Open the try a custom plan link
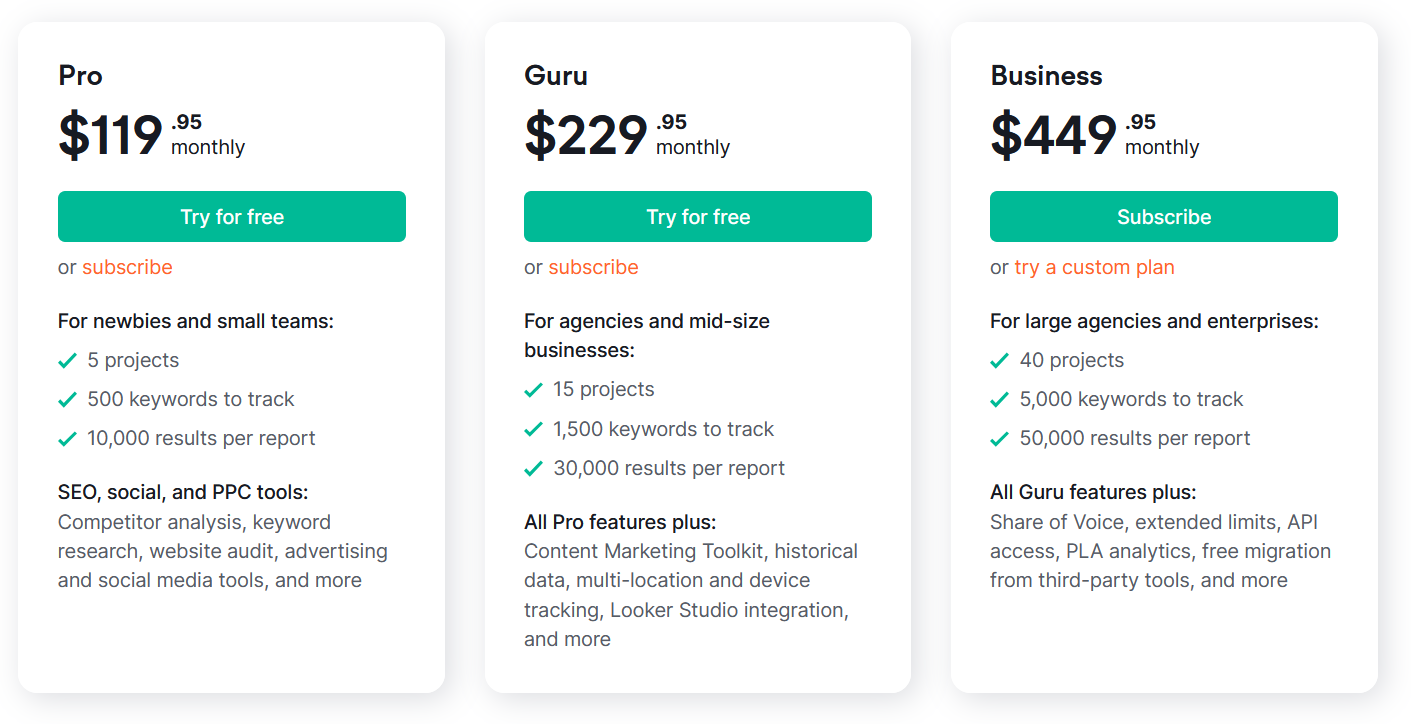 pos(1094,267)
